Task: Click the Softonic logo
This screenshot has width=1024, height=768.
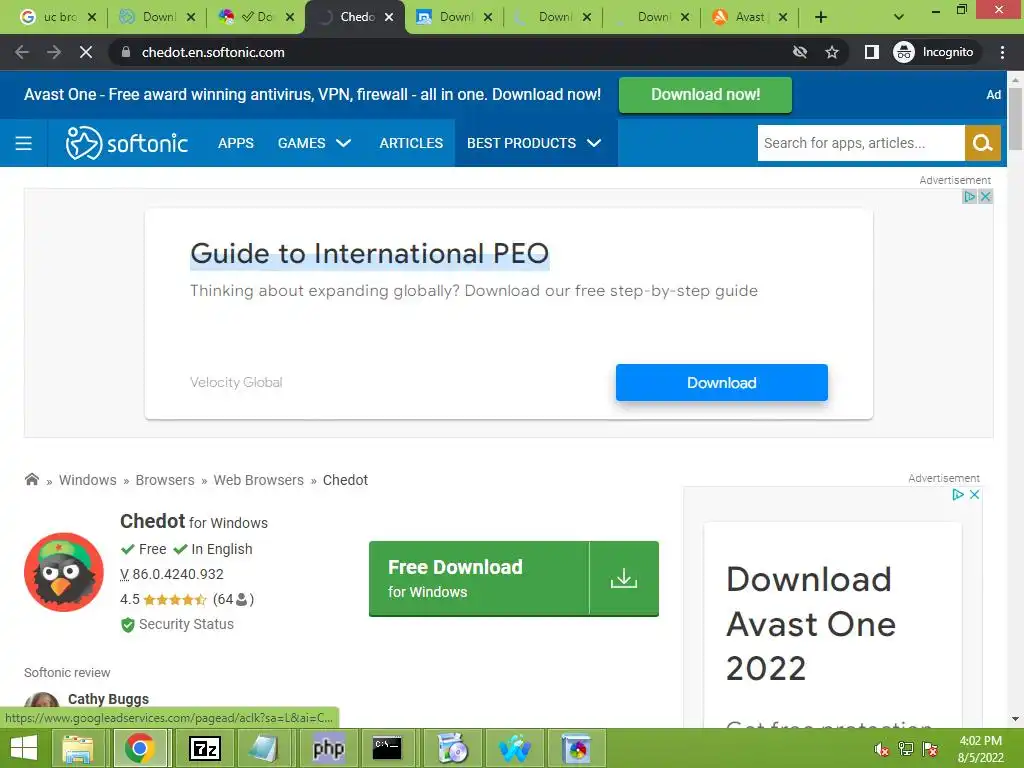Action: point(127,143)
